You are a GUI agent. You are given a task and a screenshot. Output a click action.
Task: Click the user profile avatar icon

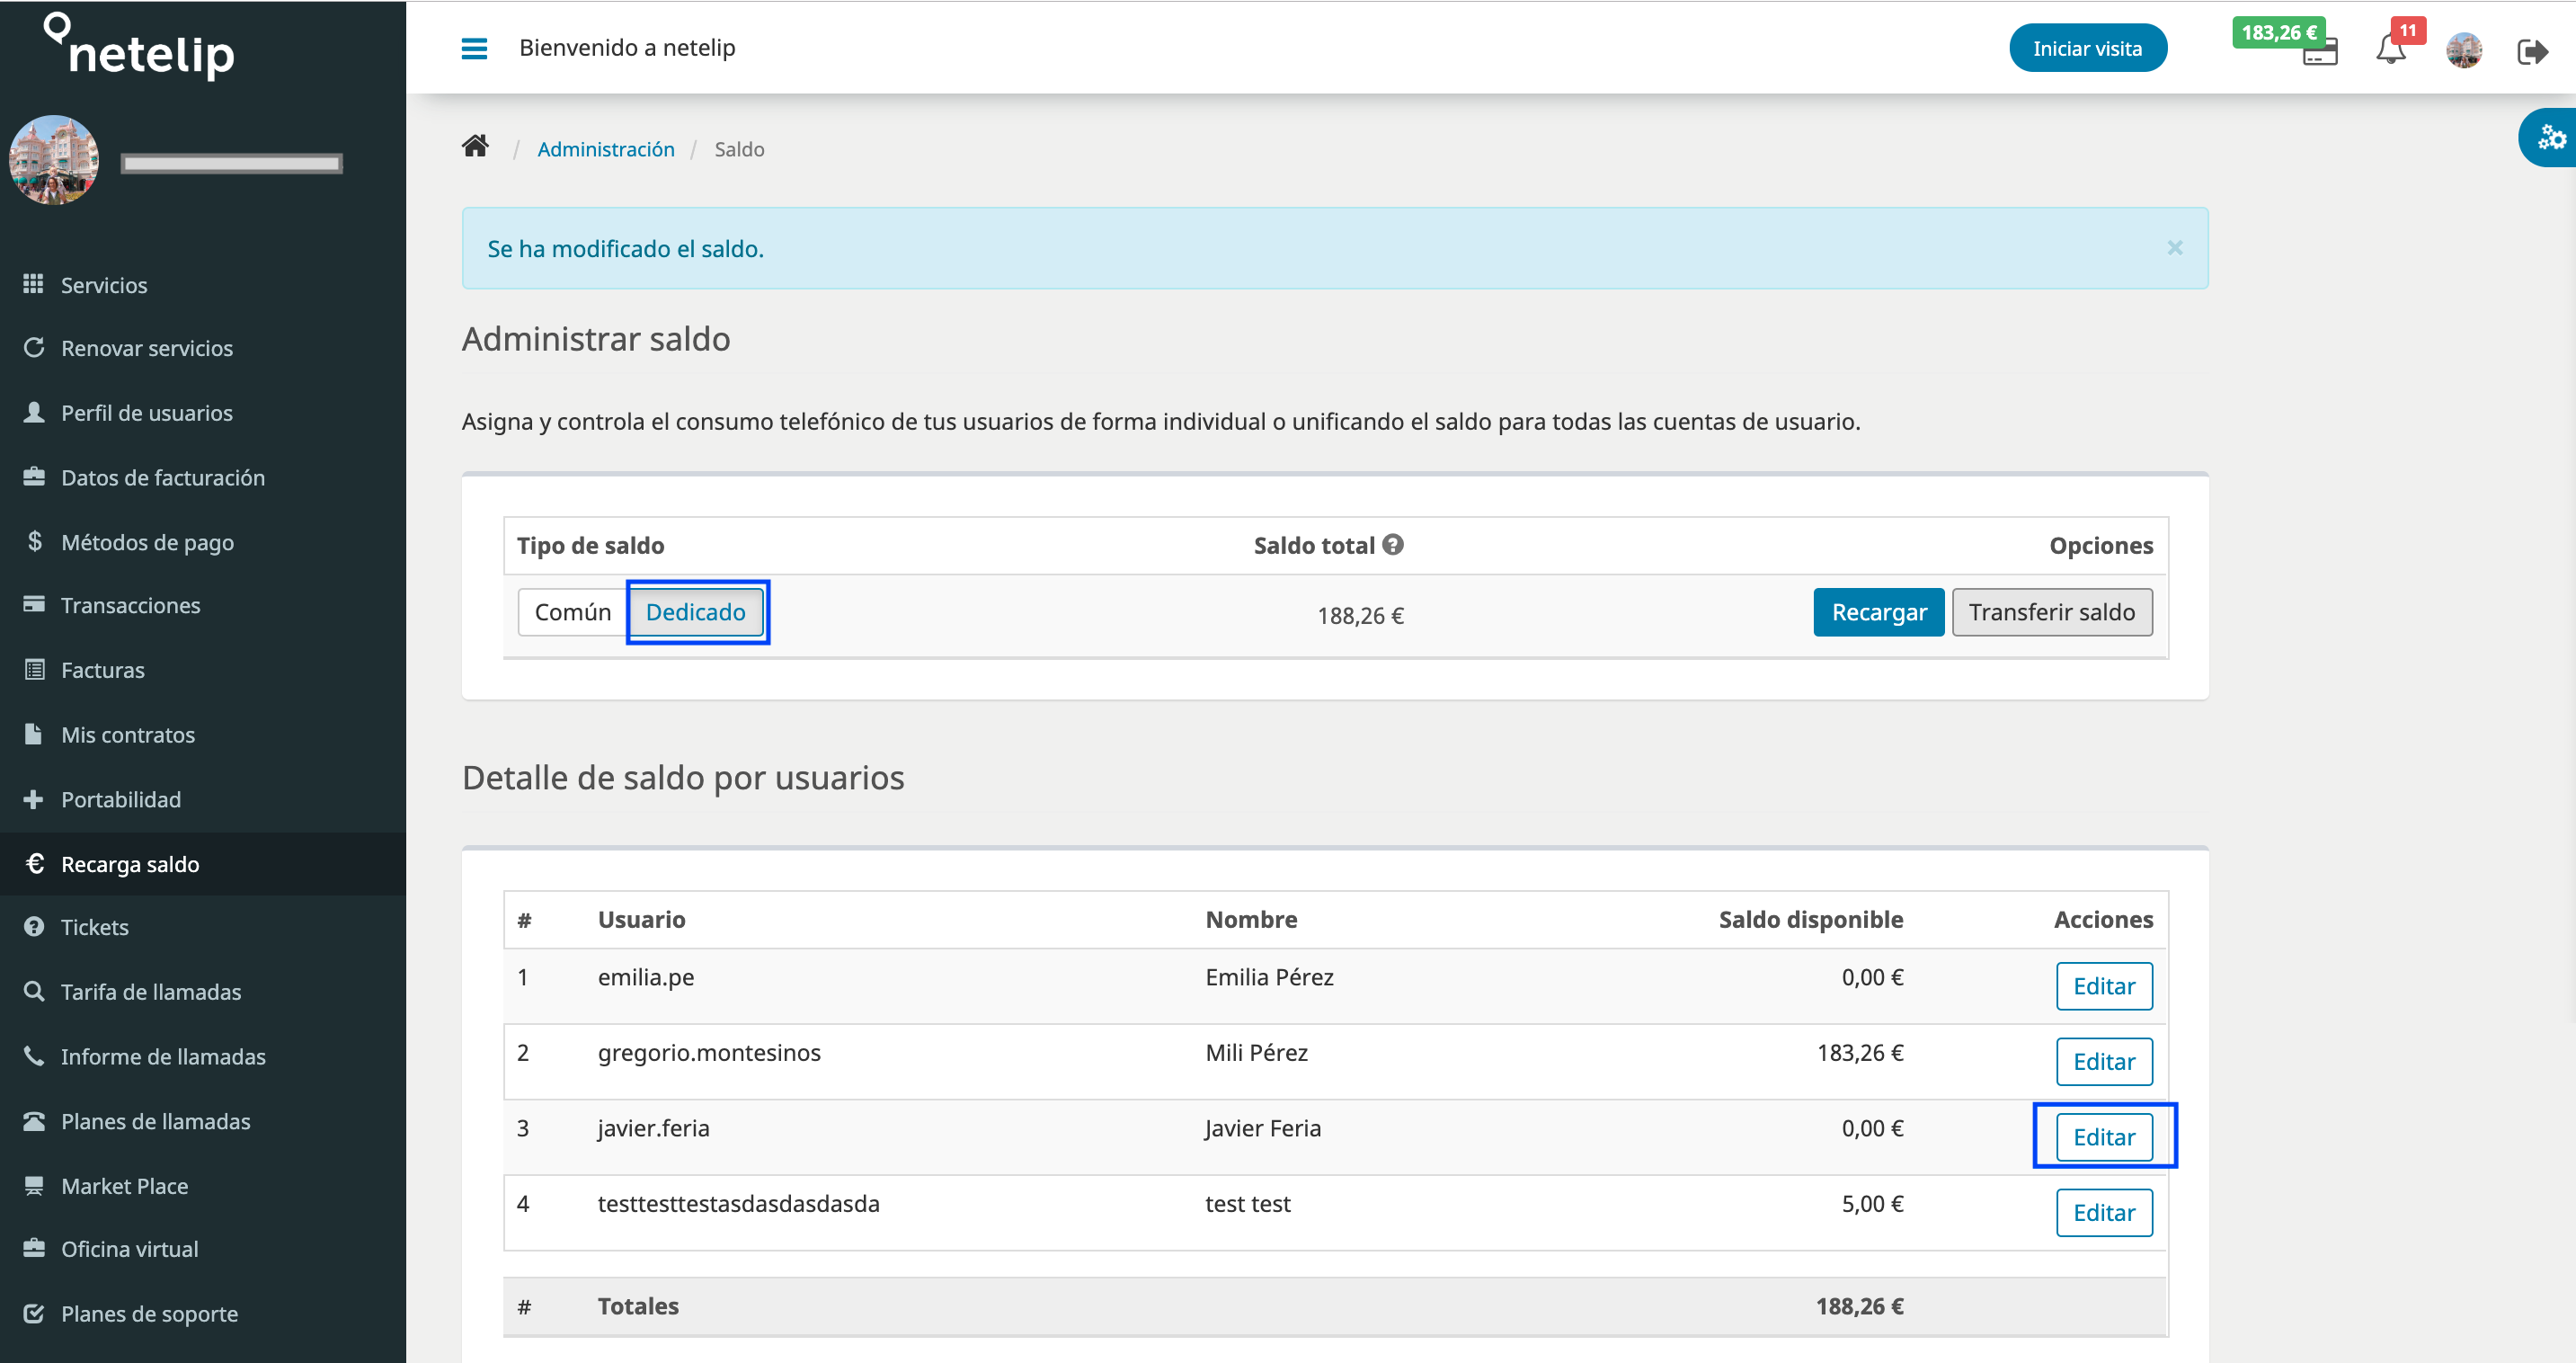pyautogui.click(x=2465, y=48)
